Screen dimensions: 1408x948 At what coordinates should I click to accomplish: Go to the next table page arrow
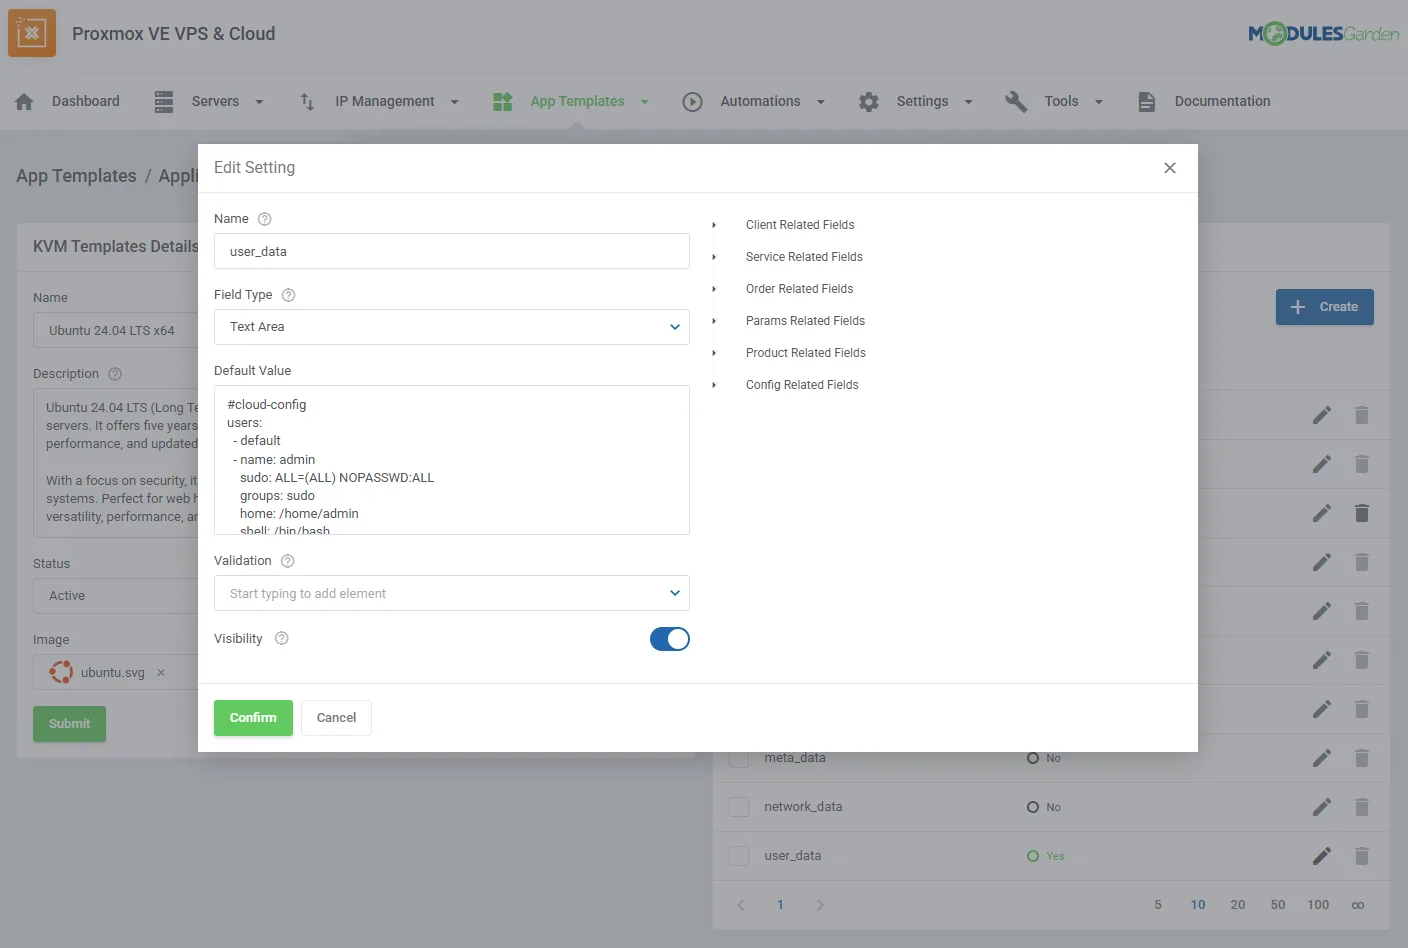tap(820, 905)
